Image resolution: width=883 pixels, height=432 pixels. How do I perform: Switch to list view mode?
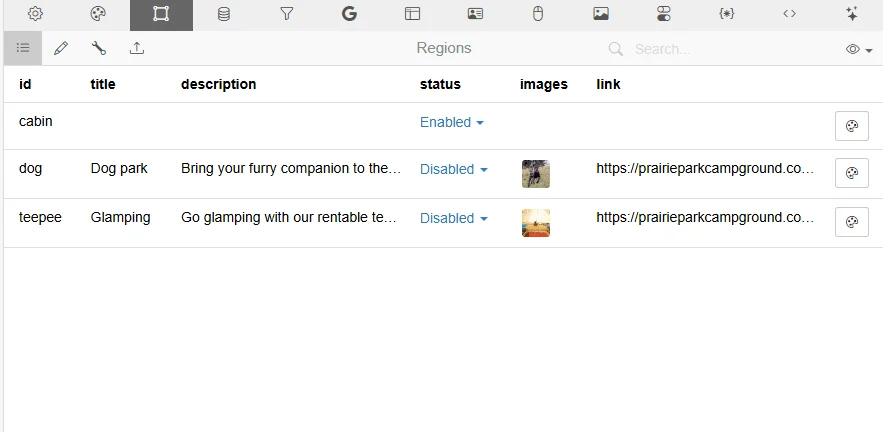tap(23, 48)
